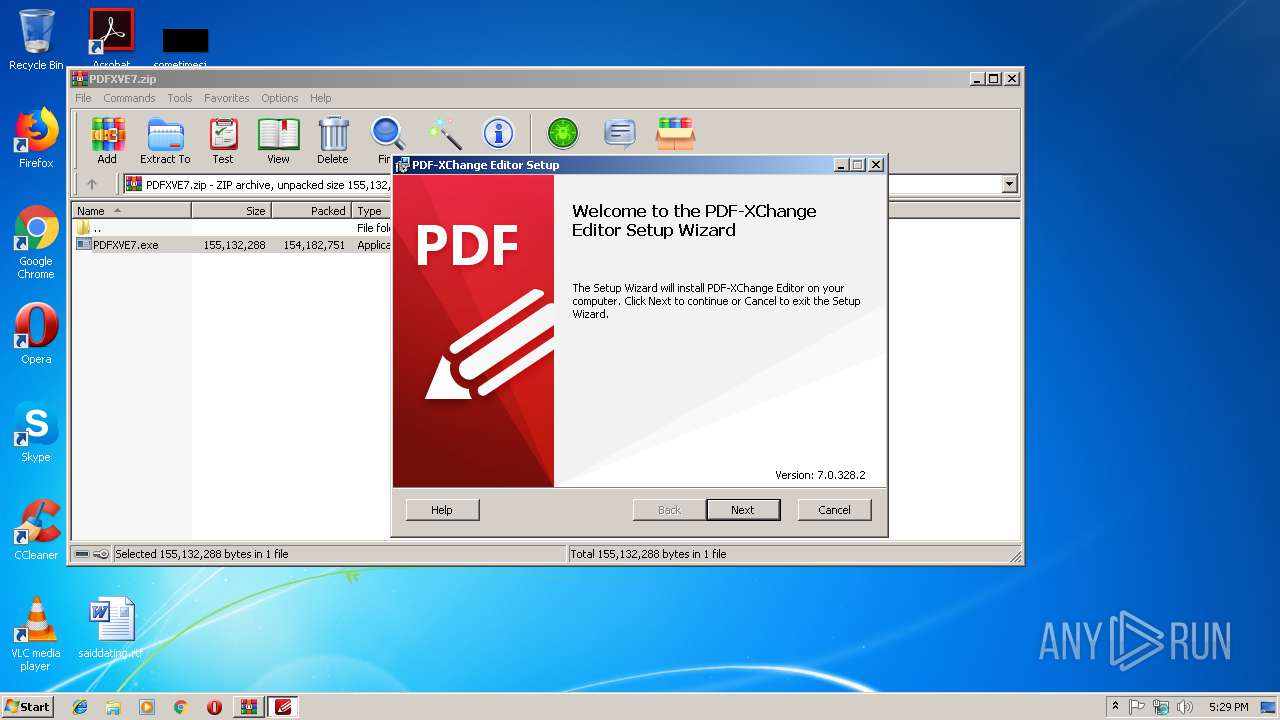
Task: Sort file list by Type column
Action: (371, 211)
